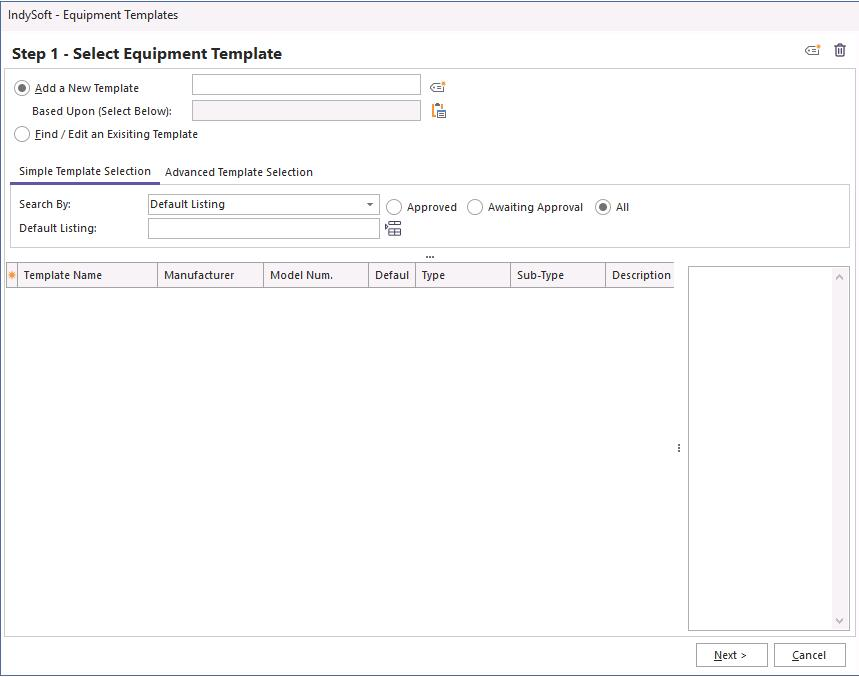
Task: Click the Next button
Action: (731, 655)
